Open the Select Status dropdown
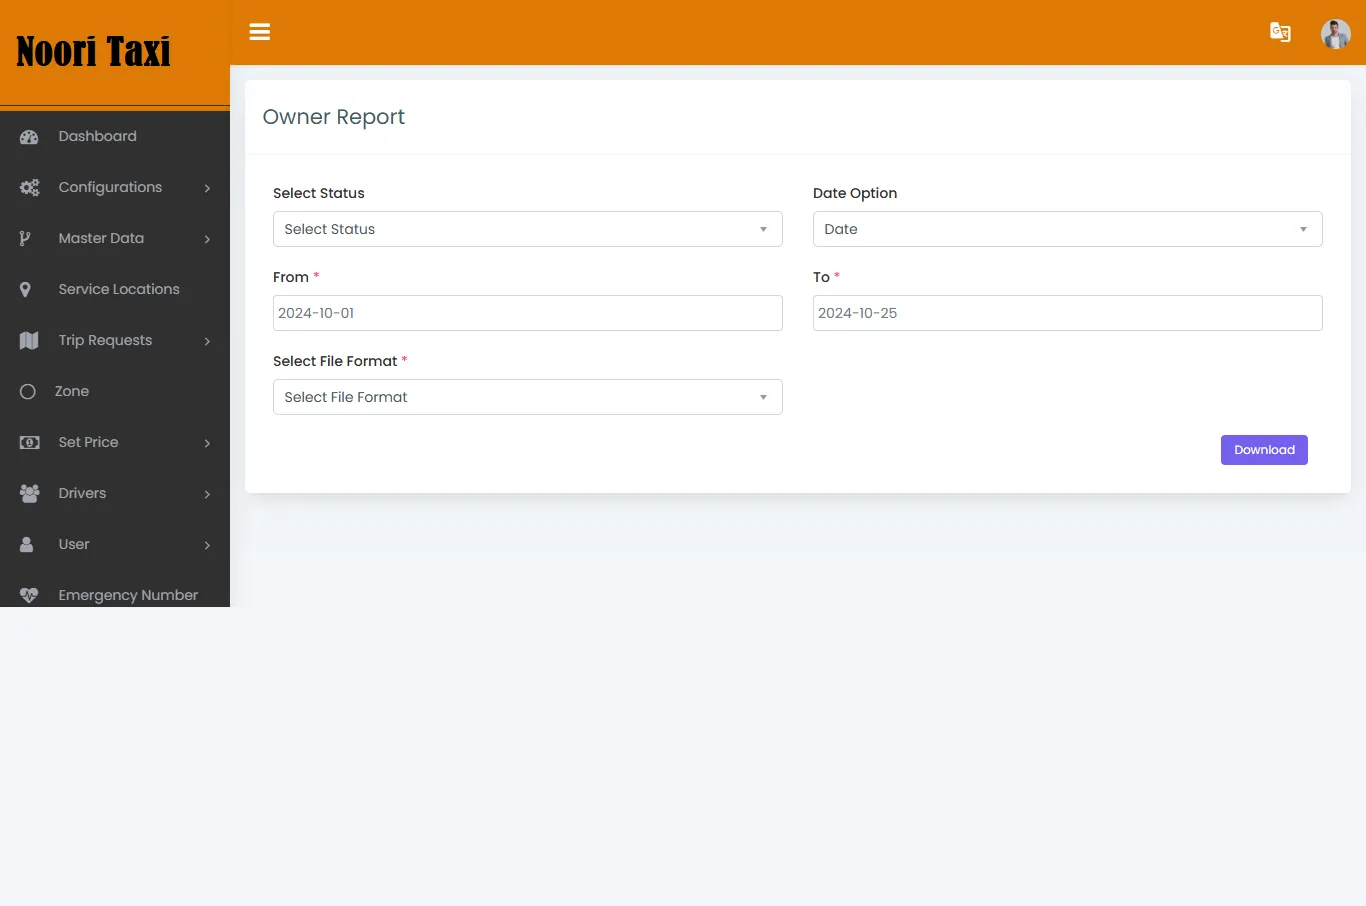This screenshot has height=906, width=1366. [x=528, y=229]
